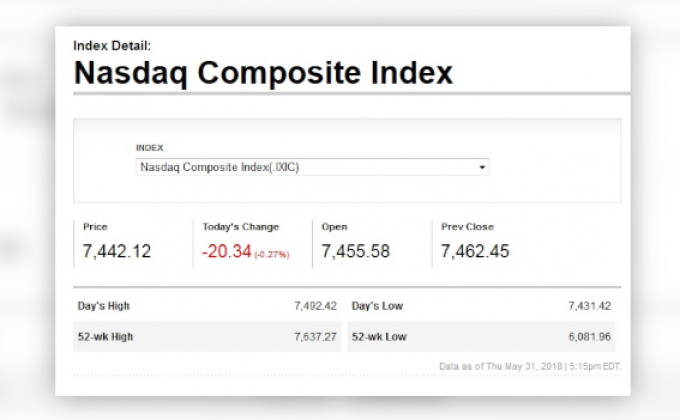Click the INDEX label above the selector
Viewport: 680px width, 420px height.
point(149,148)
